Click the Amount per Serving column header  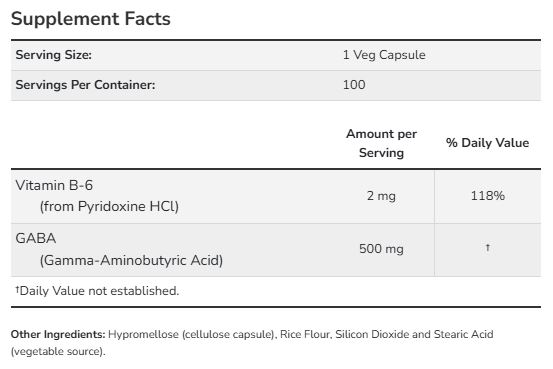pos(381,143)
